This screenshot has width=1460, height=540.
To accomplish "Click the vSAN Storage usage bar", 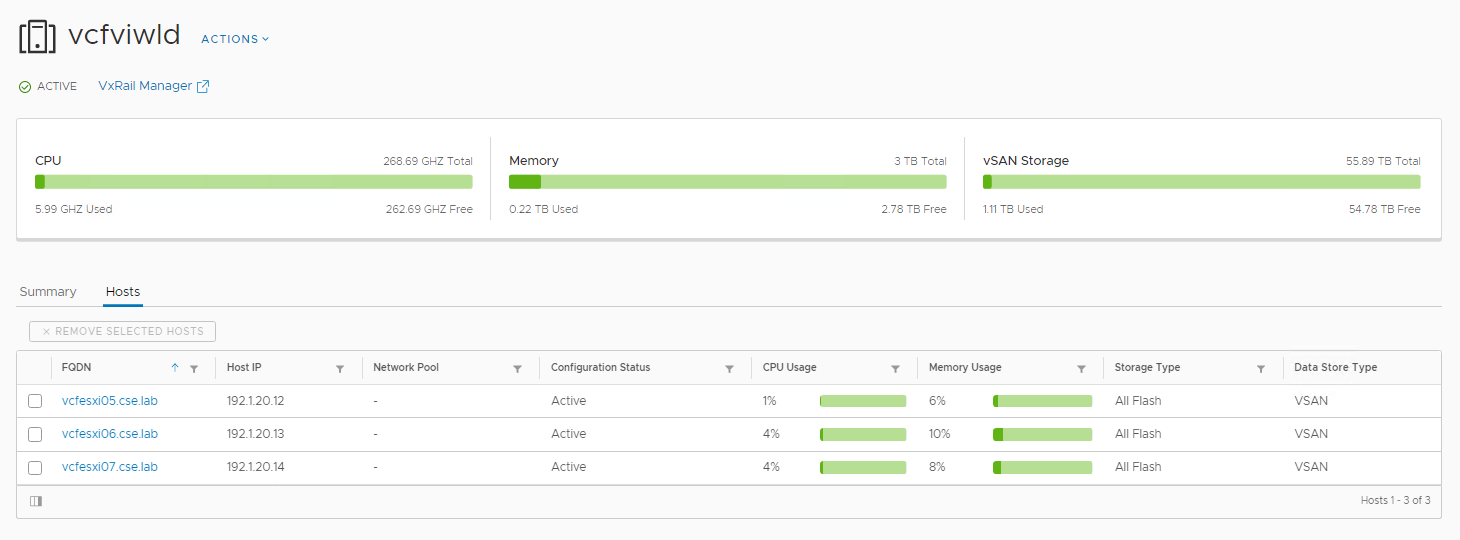I will (1201, 182).
